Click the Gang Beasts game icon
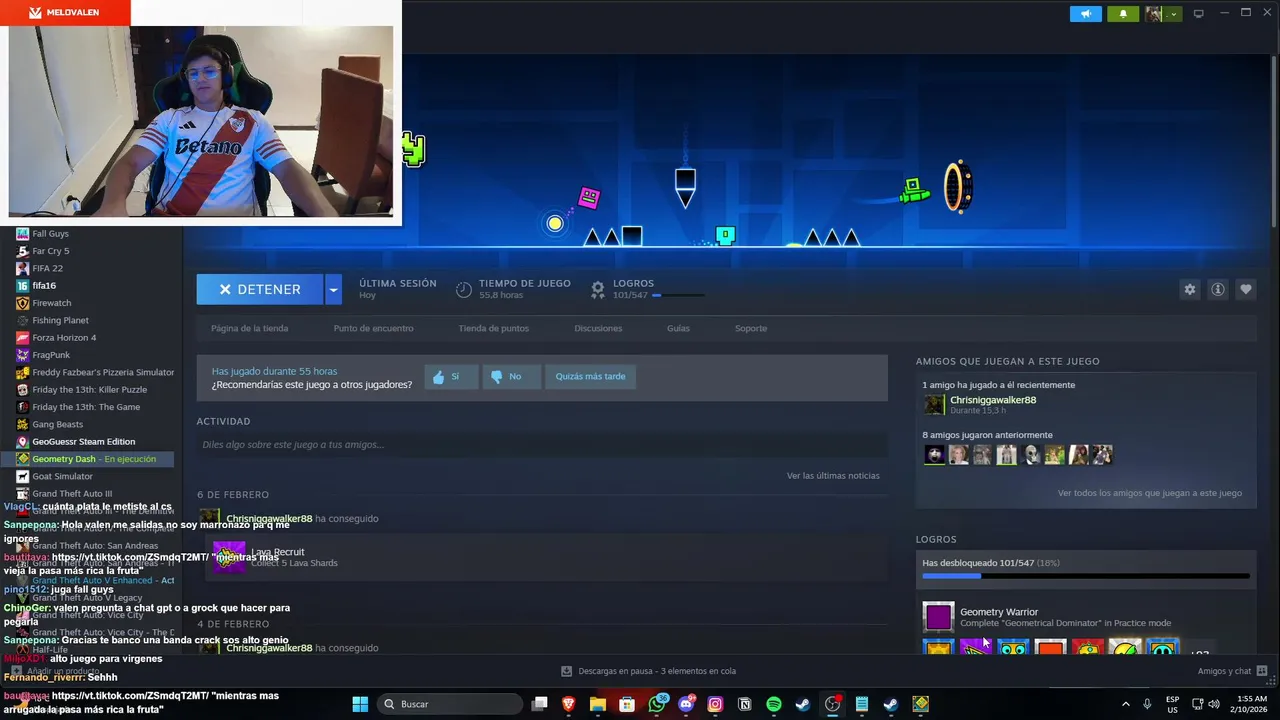Image resolution: width=1280 pixels, height=720 pixels. point(23,424)
